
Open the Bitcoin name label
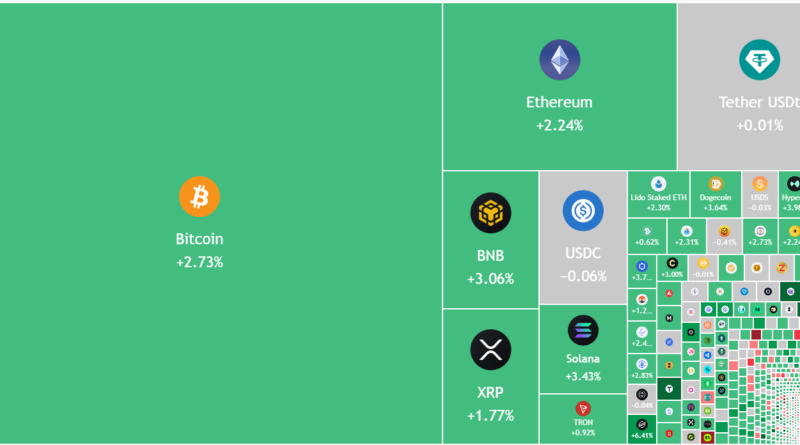point(199,239)
